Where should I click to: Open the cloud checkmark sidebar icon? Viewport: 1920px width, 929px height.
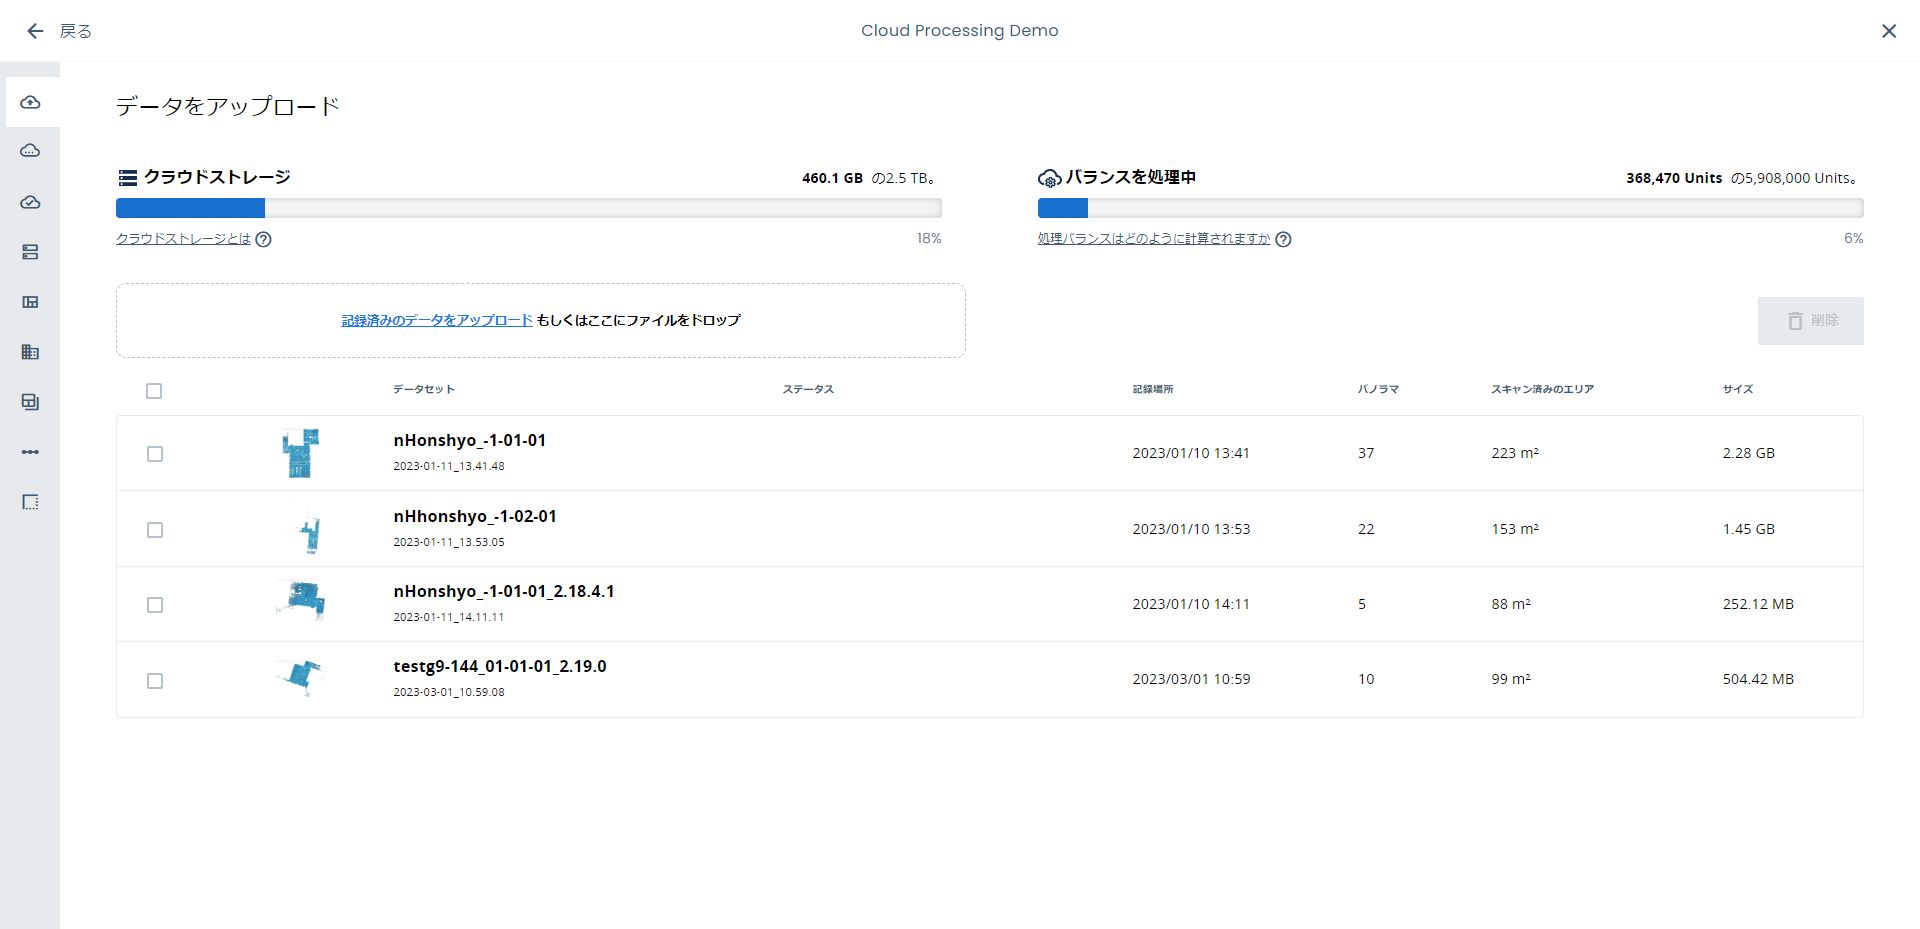(x=30, y=202)
